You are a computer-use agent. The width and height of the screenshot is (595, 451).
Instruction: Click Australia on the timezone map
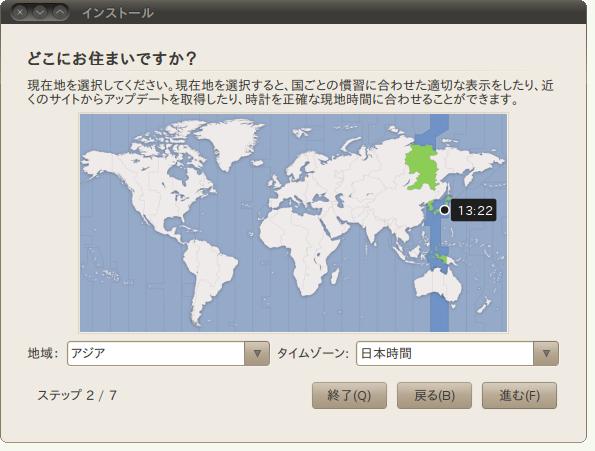(439, 285)
